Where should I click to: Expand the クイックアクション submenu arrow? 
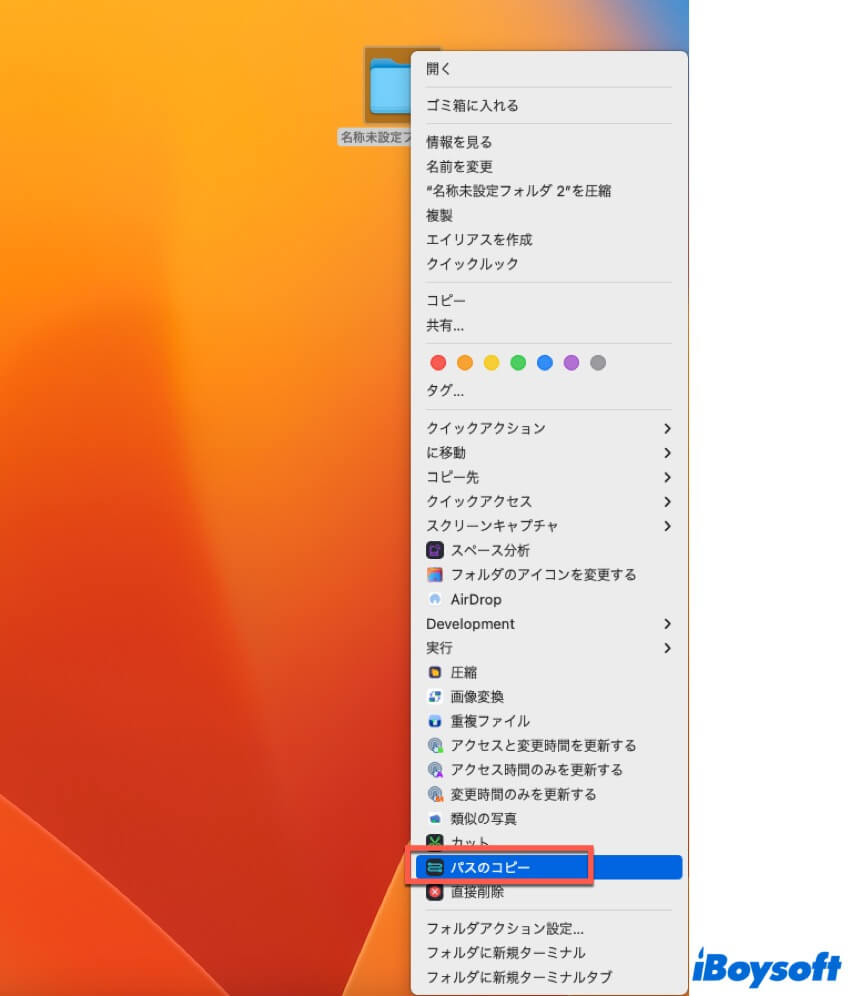(667, 429)
